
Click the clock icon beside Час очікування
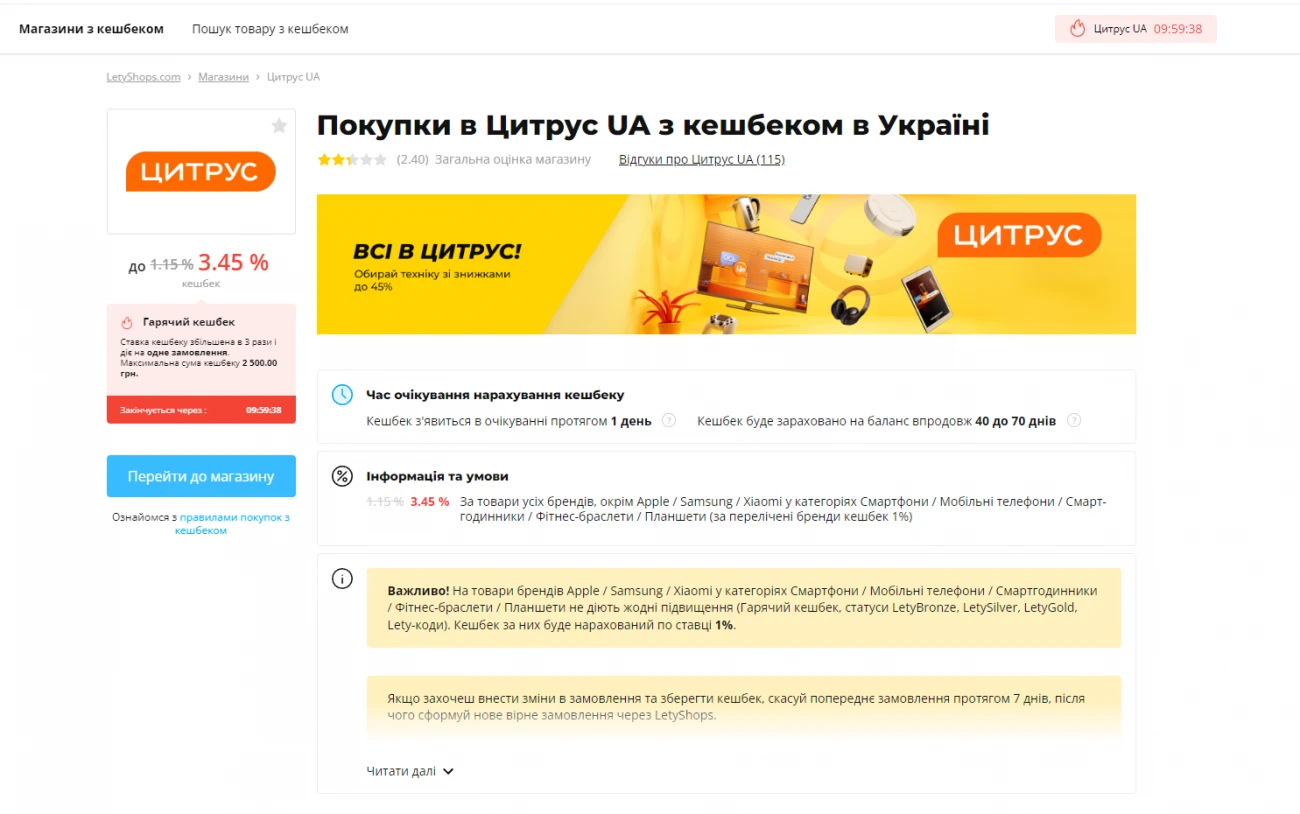point(342,394)
